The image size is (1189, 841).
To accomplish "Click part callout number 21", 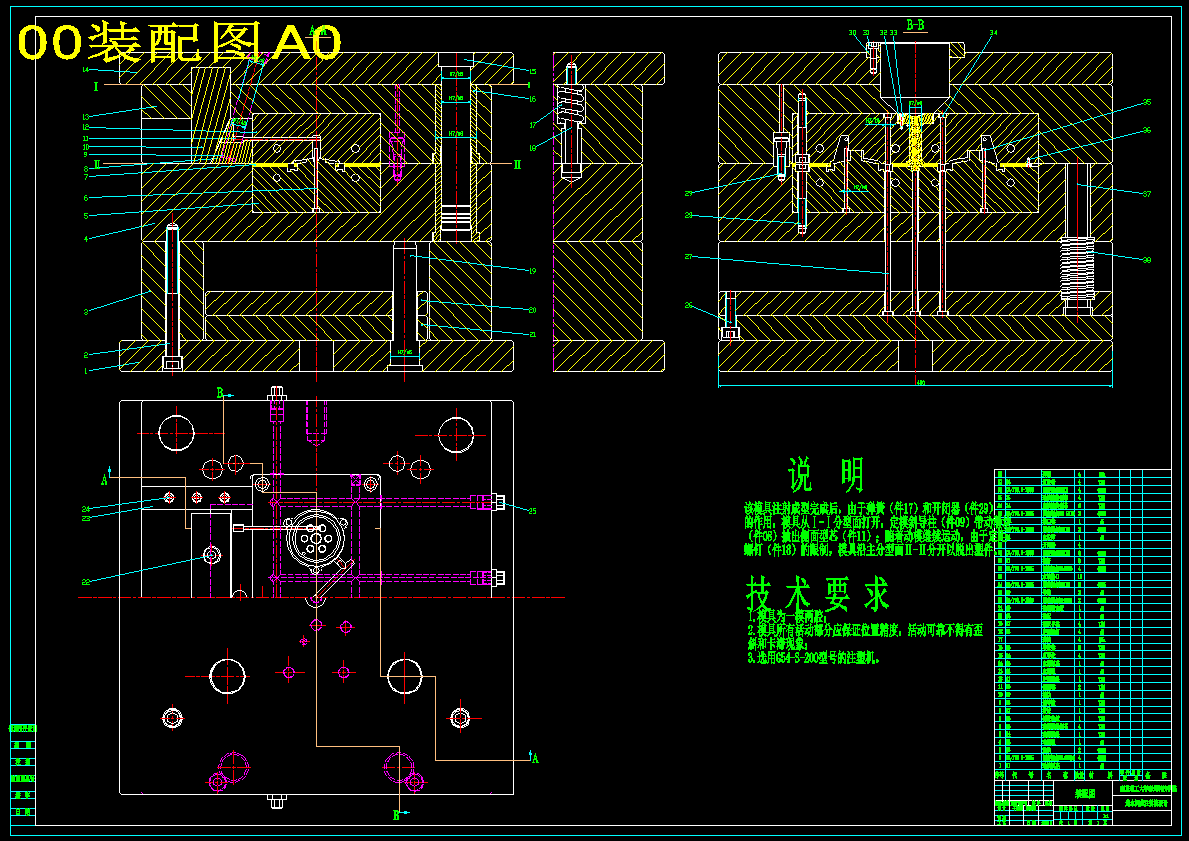I will coord(532,334).
